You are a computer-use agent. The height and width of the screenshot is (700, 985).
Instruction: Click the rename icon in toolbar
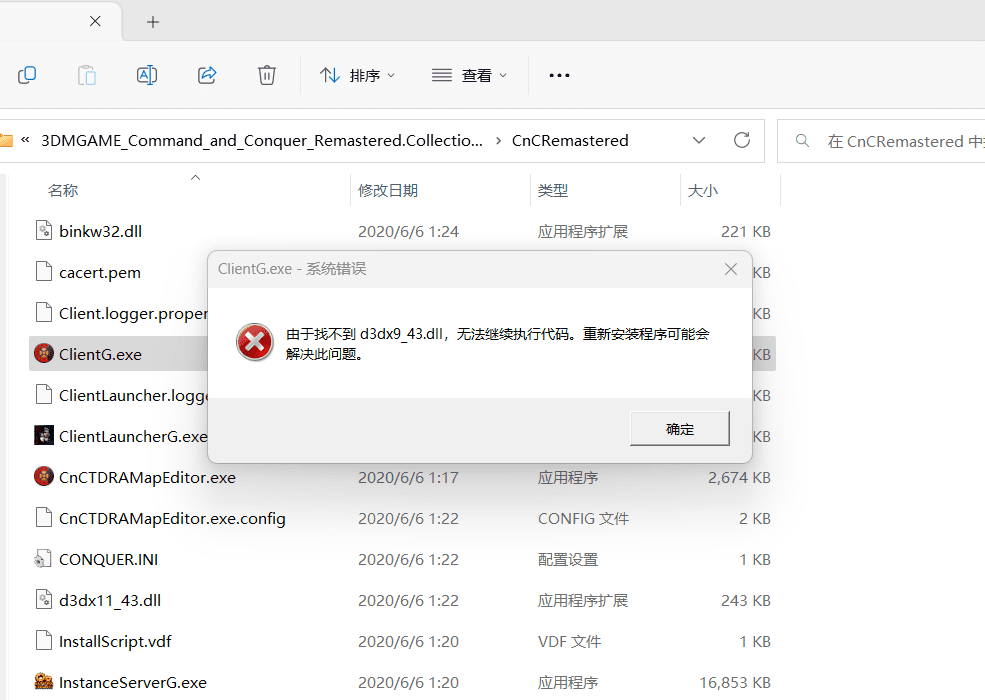pyautogui.click(x=147, y=75)
